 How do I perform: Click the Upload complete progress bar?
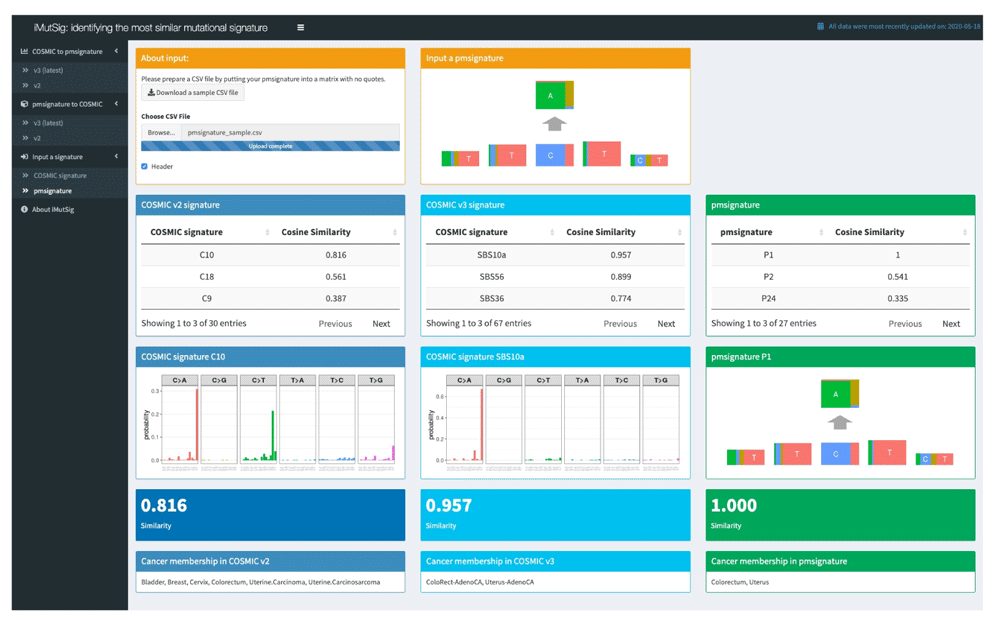coord(270,146)
